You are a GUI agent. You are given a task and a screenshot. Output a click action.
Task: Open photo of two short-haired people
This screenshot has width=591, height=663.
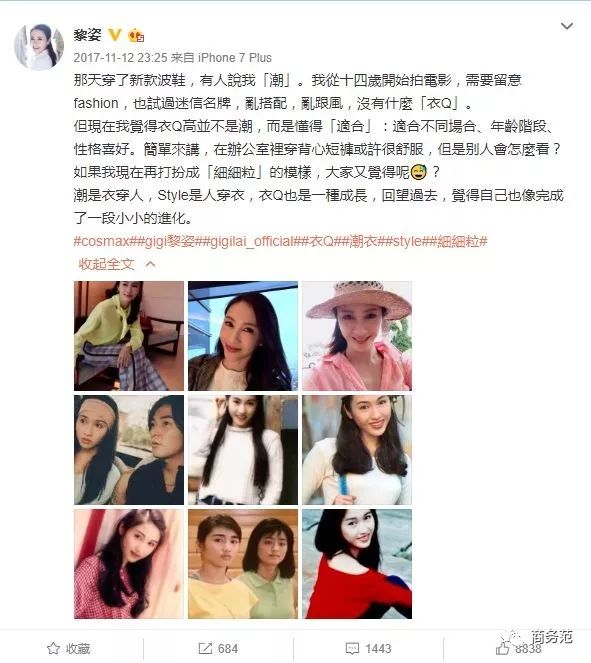click(243, 564)
